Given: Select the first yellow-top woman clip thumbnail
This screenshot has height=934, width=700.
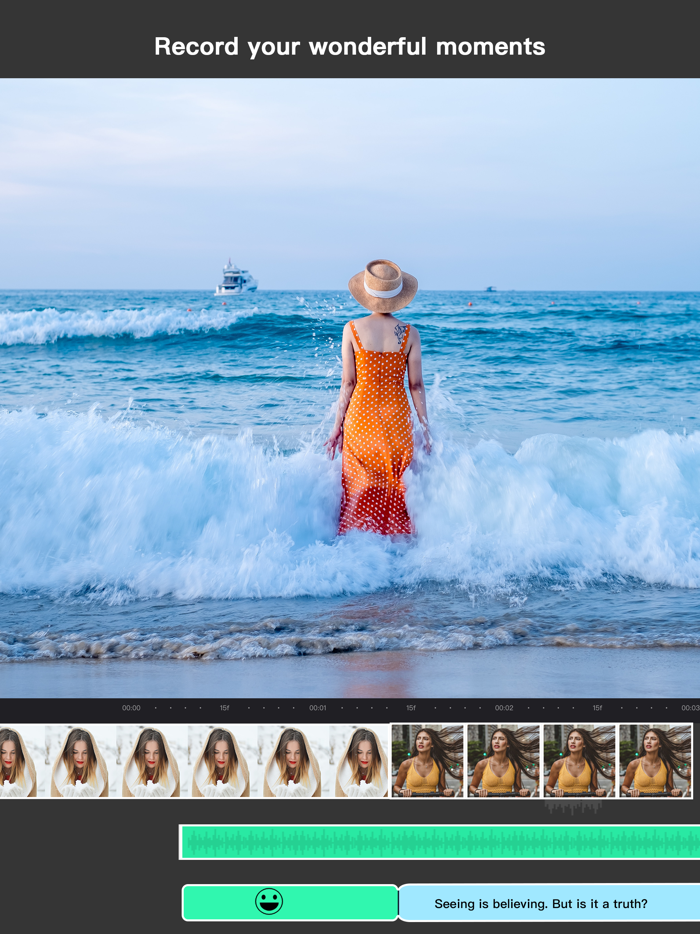Looking at the screenshot, I should pos(427,761).
